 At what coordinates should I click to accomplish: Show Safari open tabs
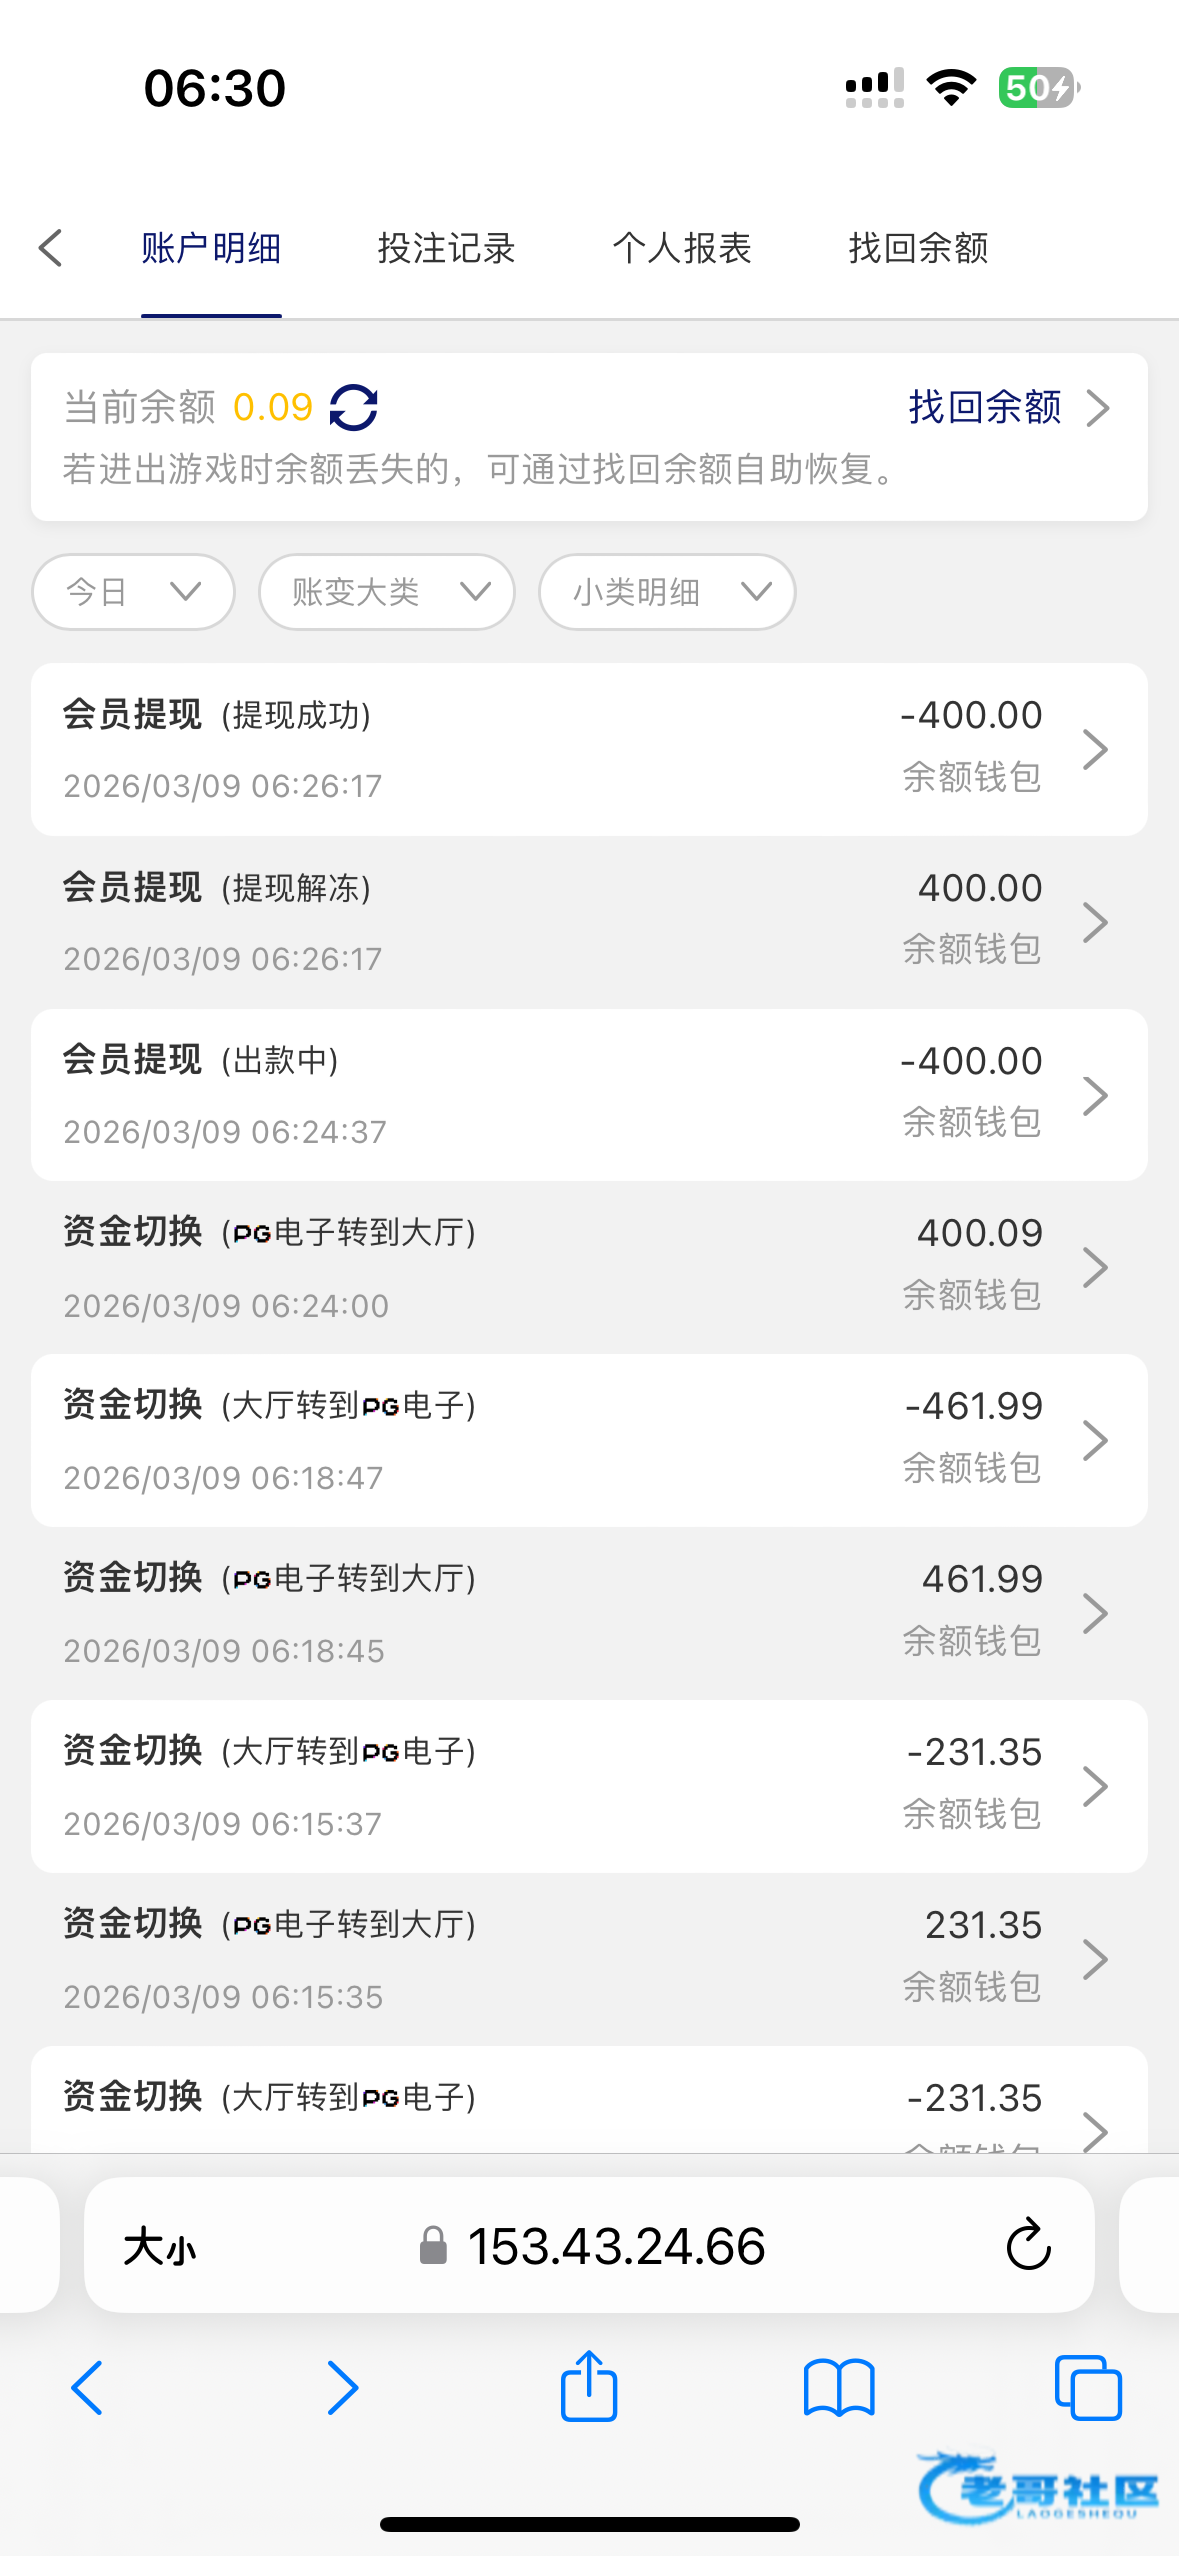click(x=1088, y=2387)
